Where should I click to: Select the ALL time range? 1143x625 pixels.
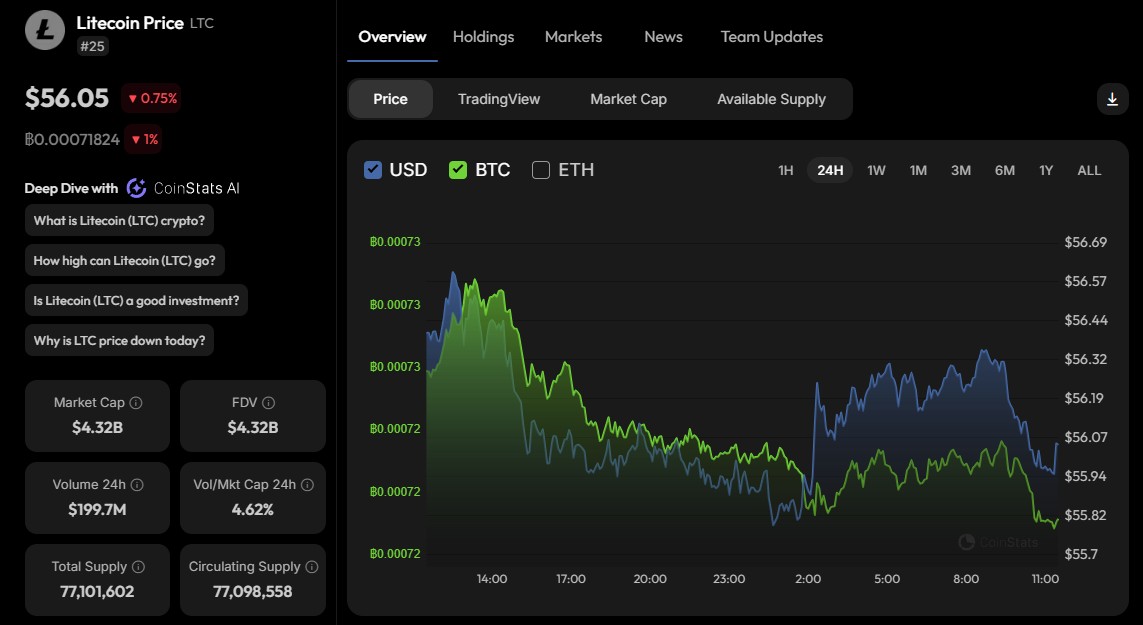coord(1089,170)
